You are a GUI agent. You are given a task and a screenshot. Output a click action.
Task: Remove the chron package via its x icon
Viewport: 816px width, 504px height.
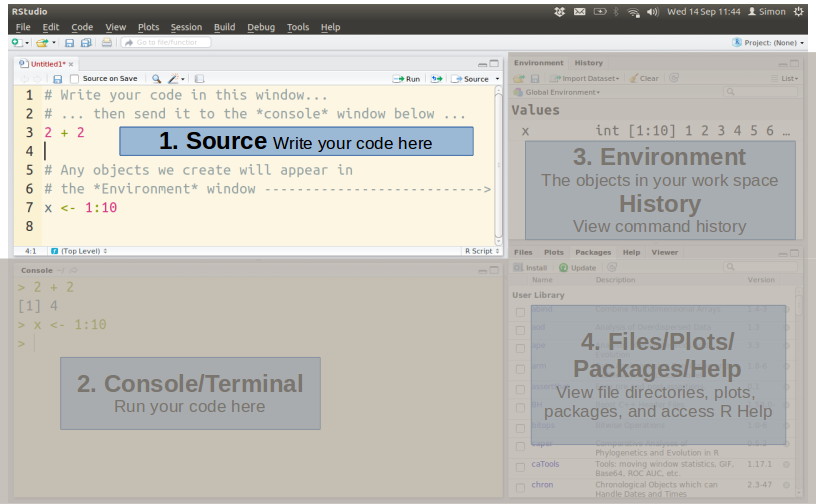[786, 485]
